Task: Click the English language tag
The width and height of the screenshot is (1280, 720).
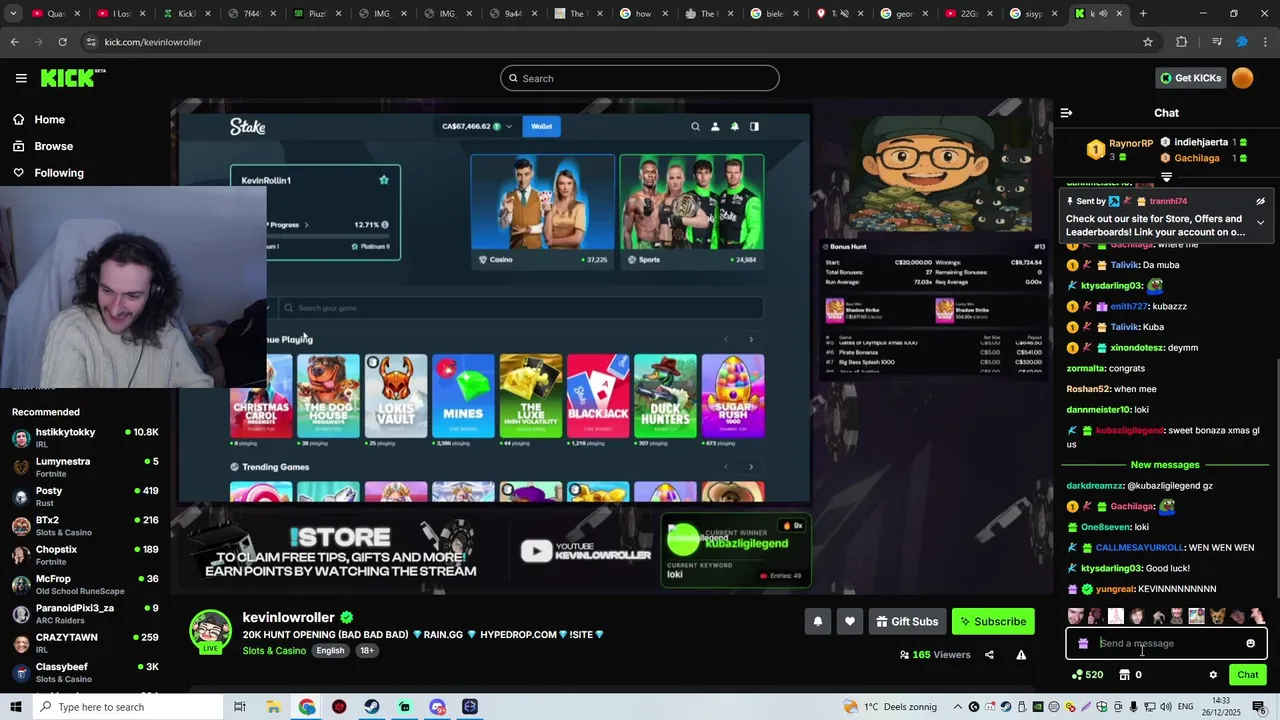Action: [330, 650]
